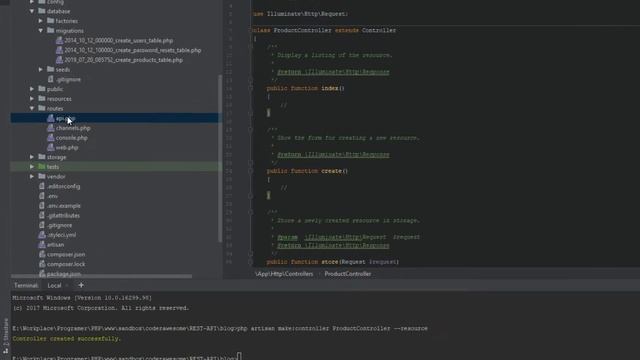Expand the factories folder arrow
Viewport: 640px width, 360px height.
[x=41, y=21]
